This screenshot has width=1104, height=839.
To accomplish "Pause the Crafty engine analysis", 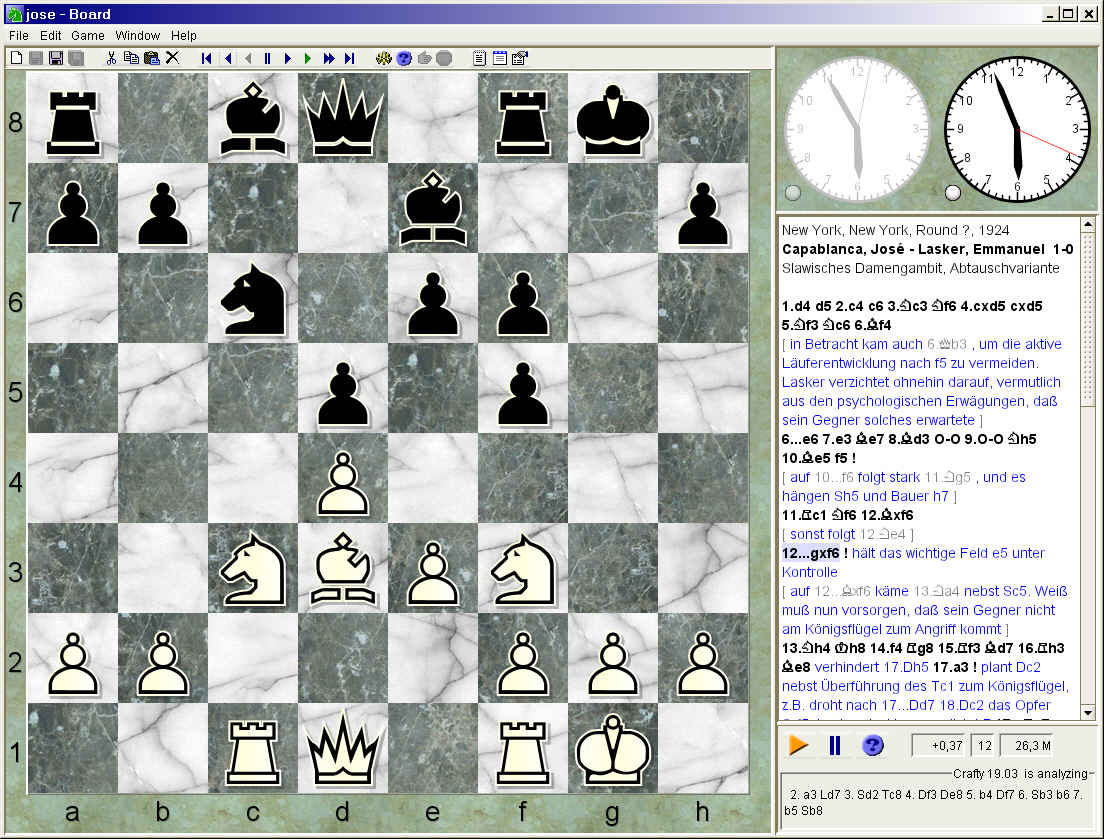I will click(835, 745).
